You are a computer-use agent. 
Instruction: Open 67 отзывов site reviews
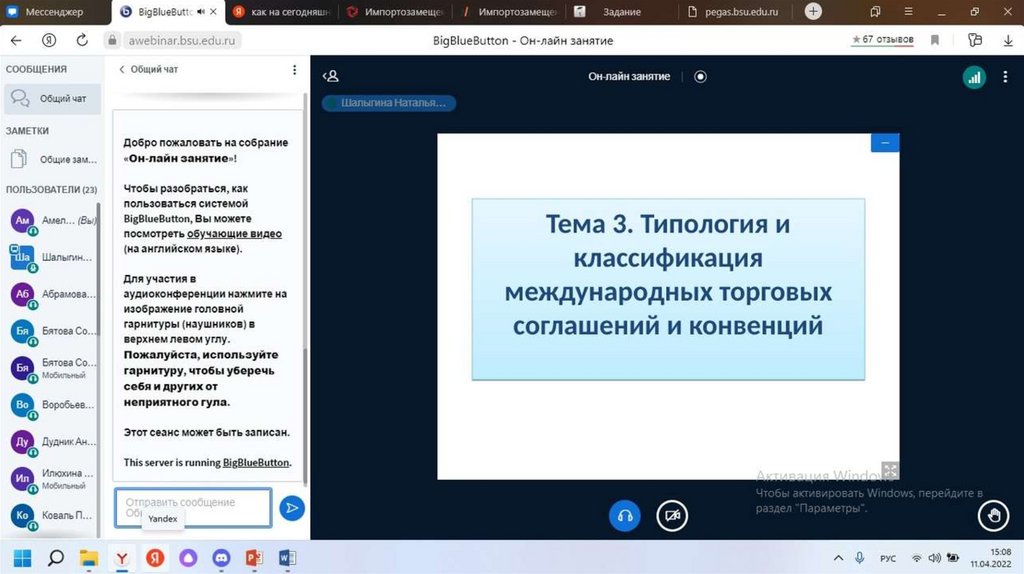pos(882,40)
